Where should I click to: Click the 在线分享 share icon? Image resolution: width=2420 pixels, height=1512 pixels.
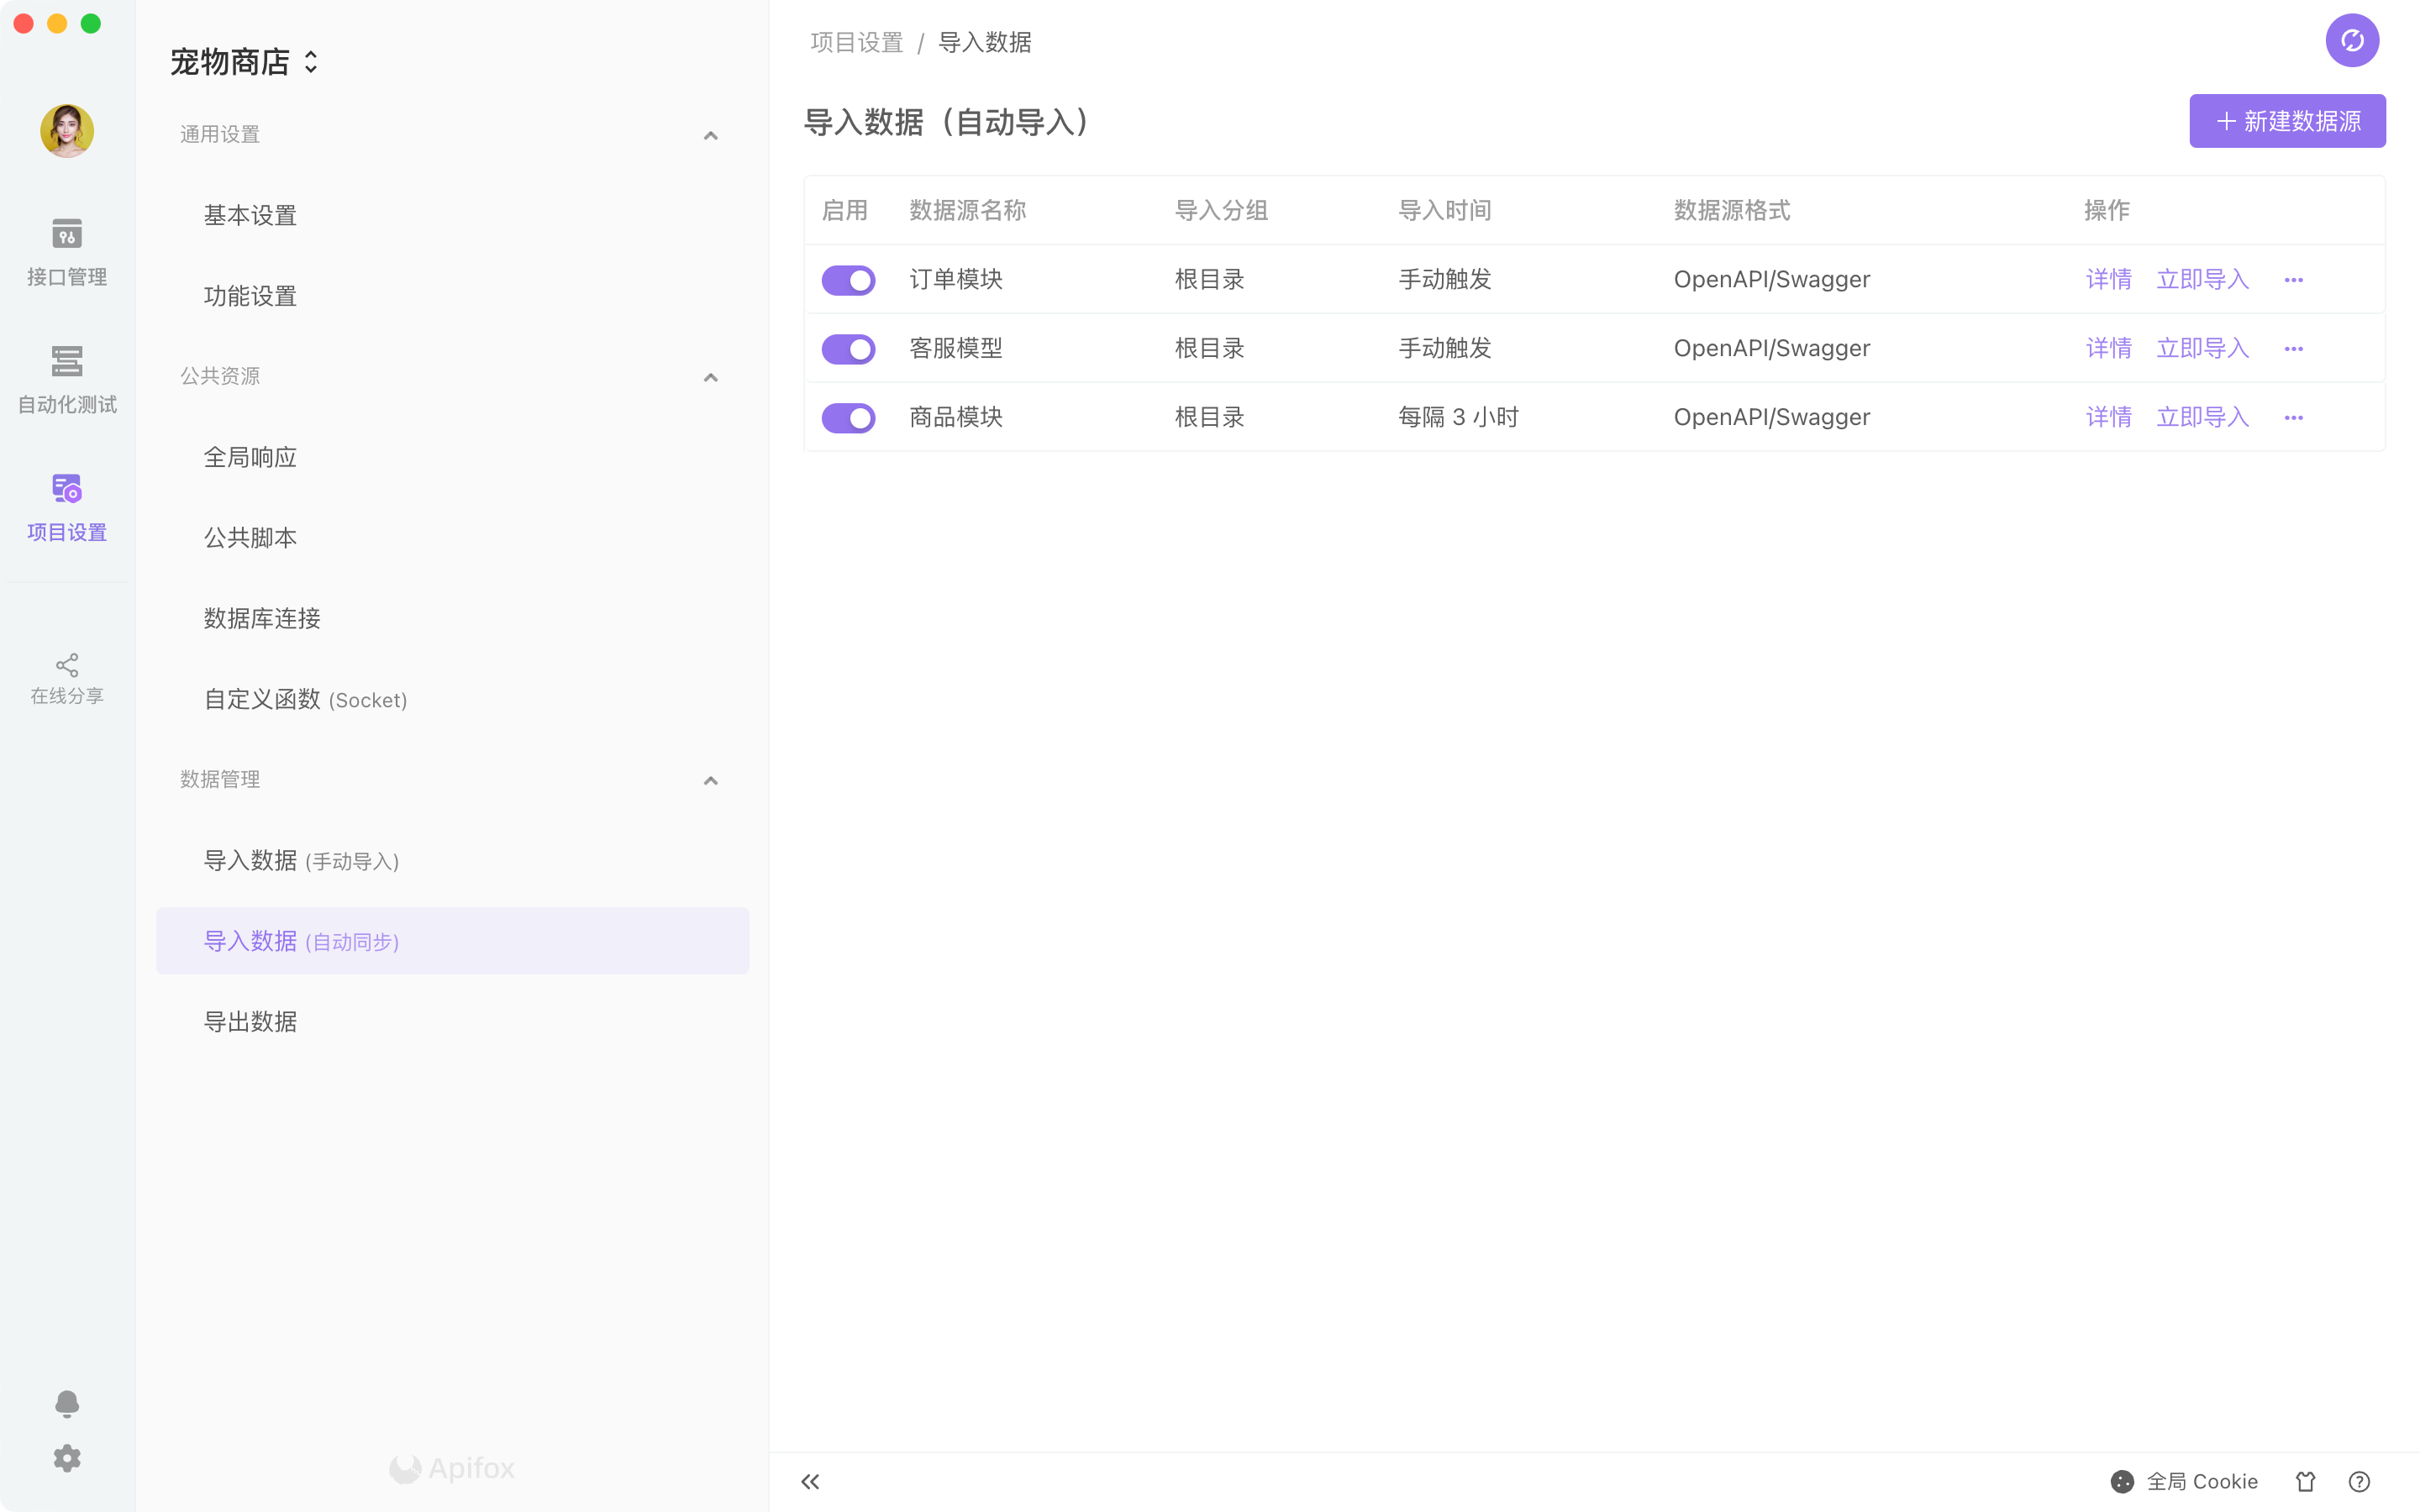coord(67,679)
